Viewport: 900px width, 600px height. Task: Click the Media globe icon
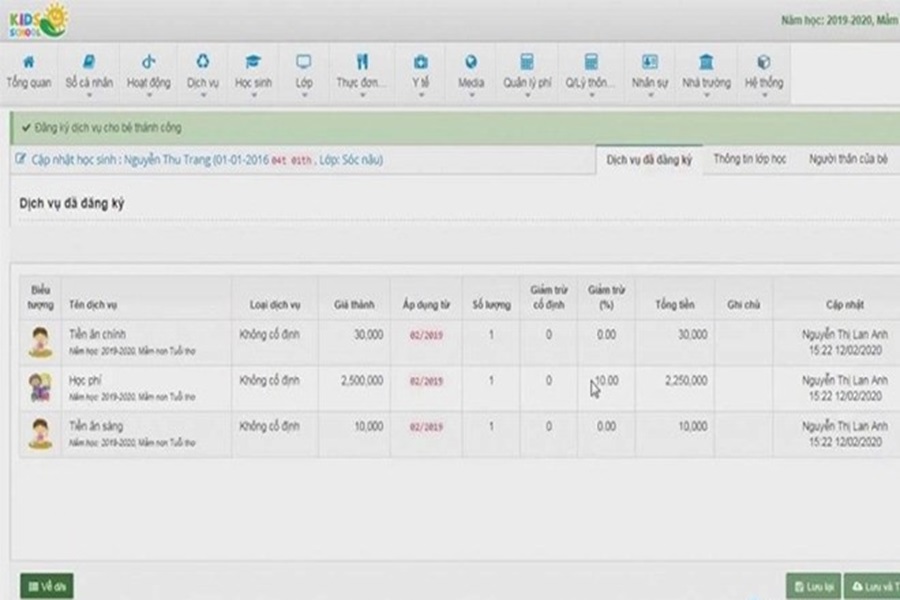click(x=471, y=62)
